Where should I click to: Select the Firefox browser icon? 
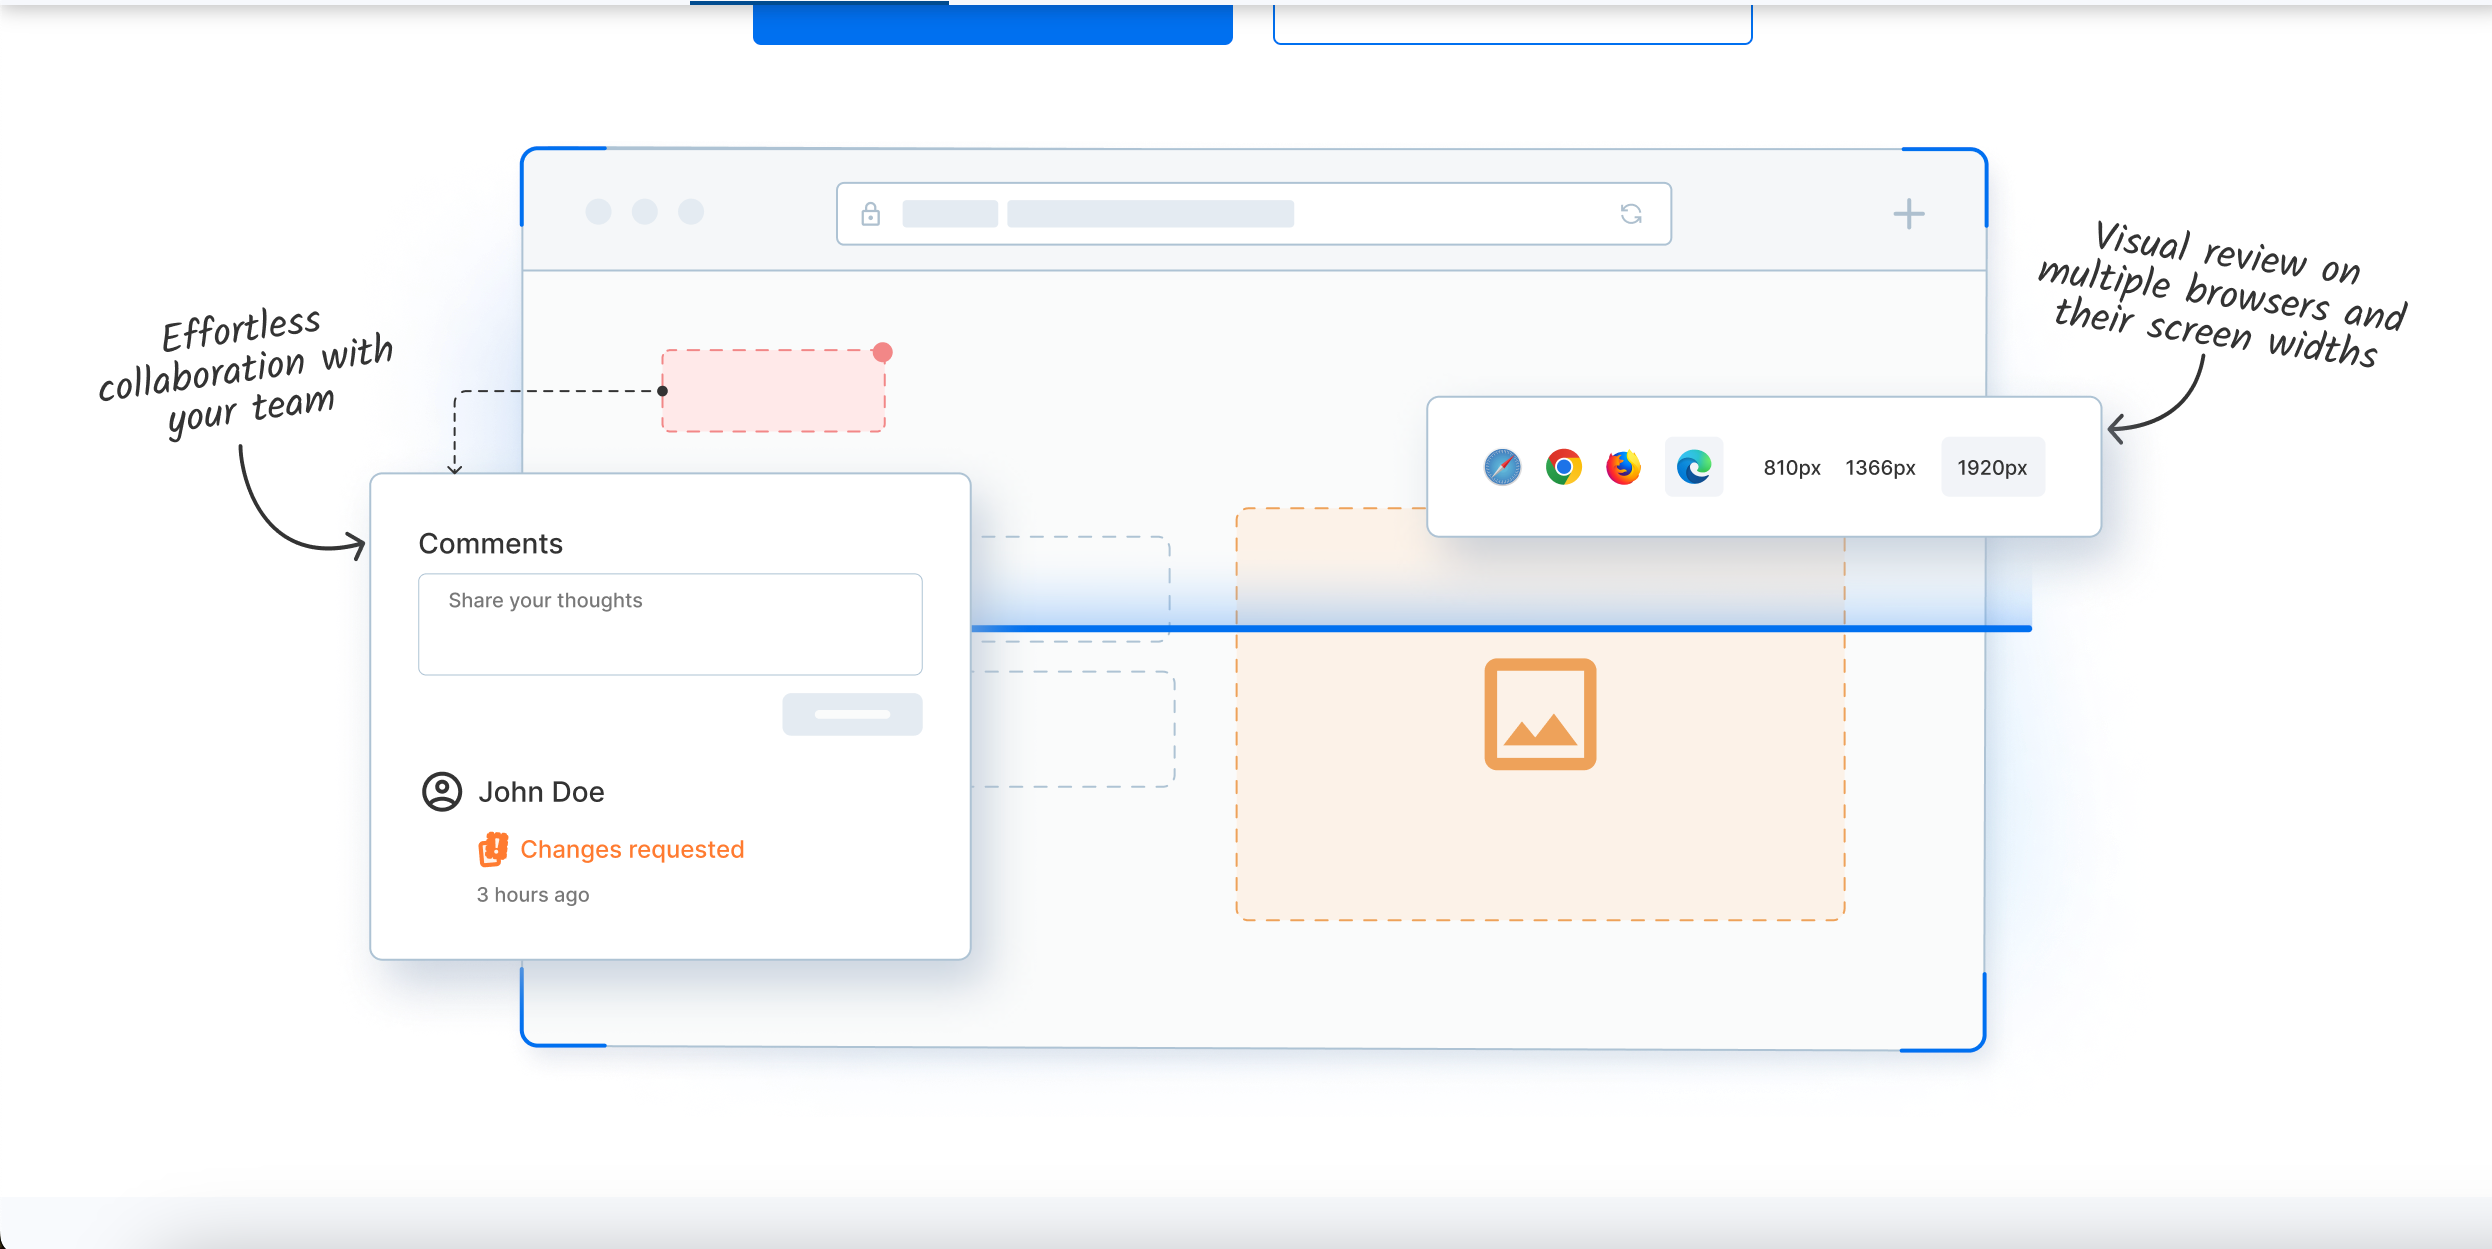click(1623, 467)
